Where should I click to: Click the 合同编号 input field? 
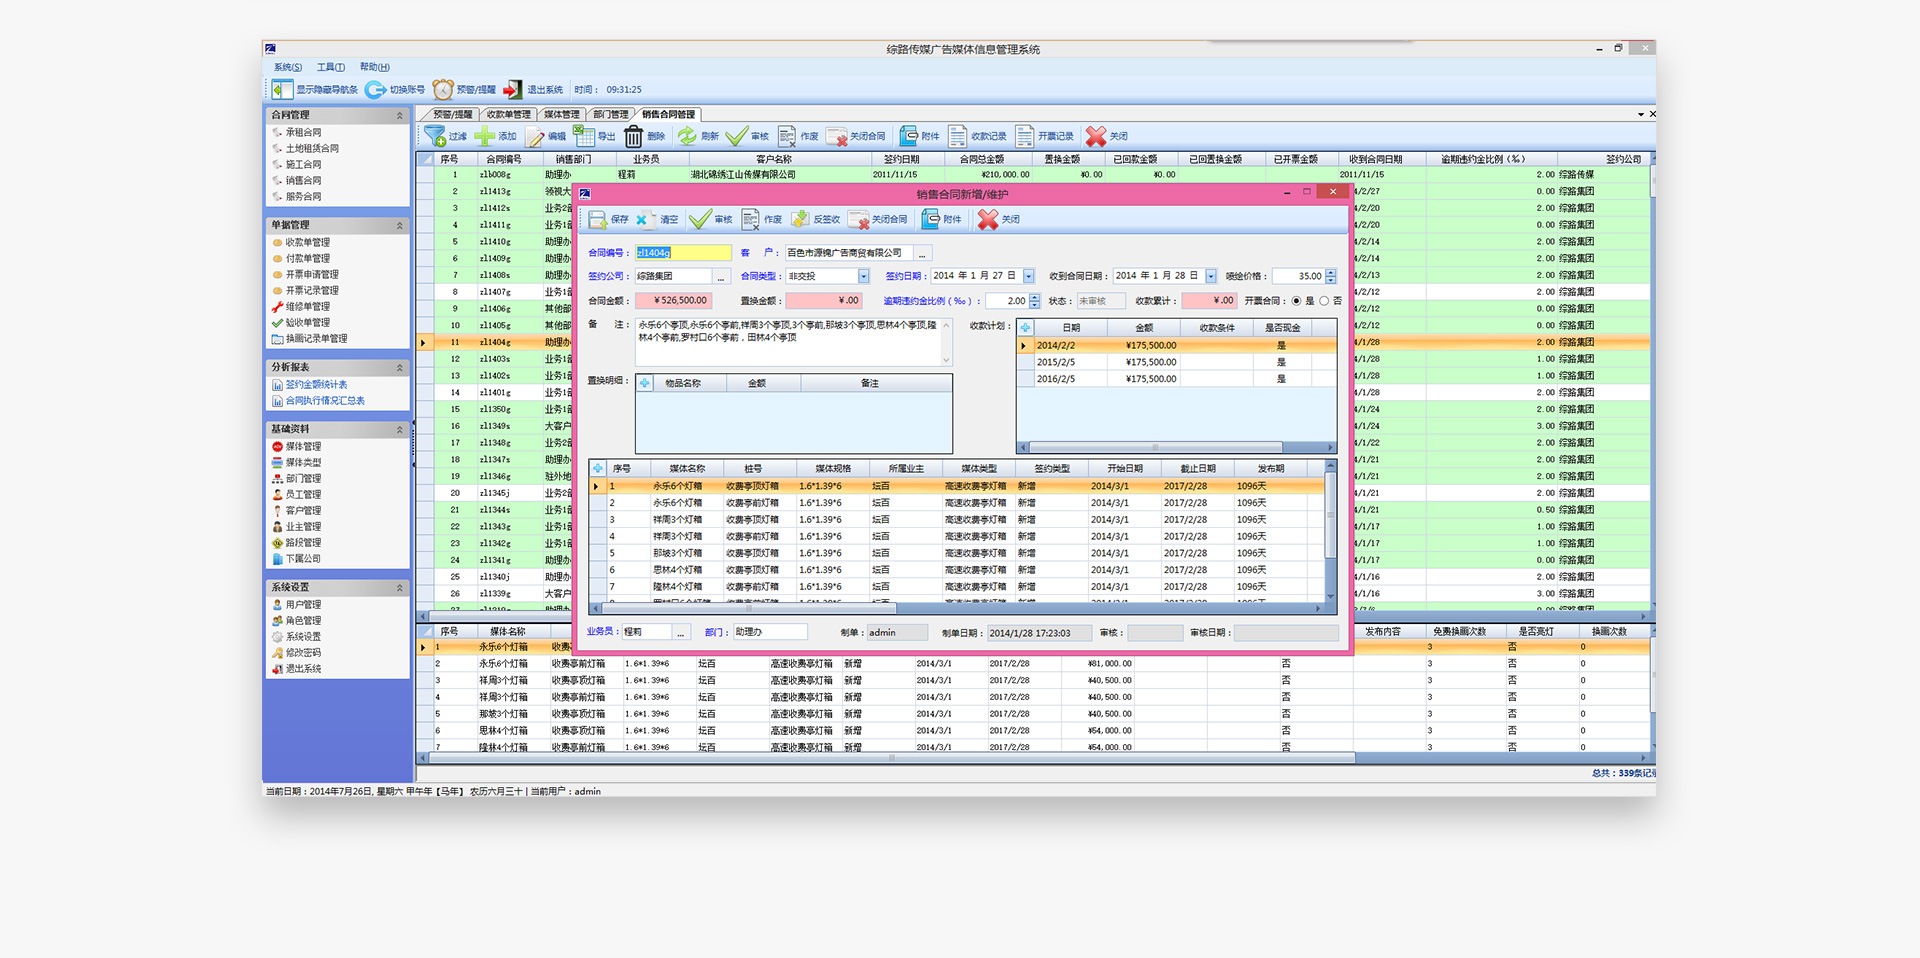point(683,253)
